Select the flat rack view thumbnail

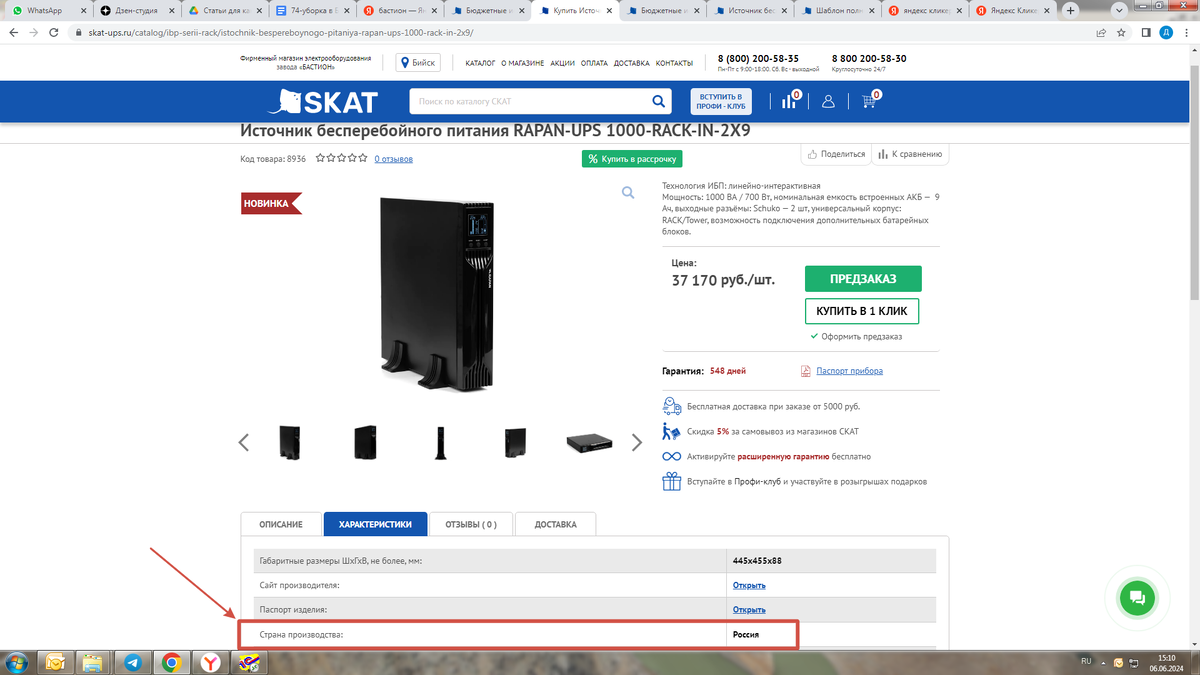589,442
